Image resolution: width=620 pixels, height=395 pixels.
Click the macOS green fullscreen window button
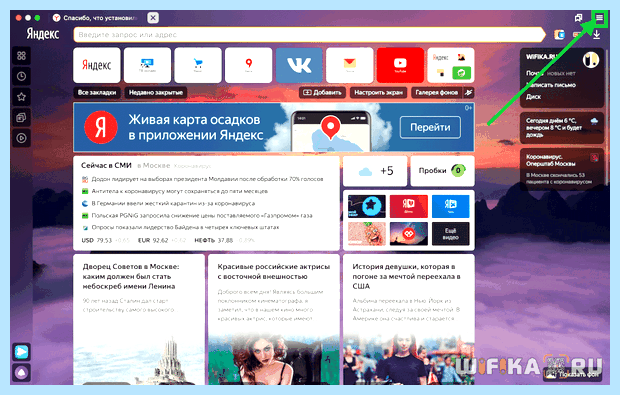click(38, 18)
